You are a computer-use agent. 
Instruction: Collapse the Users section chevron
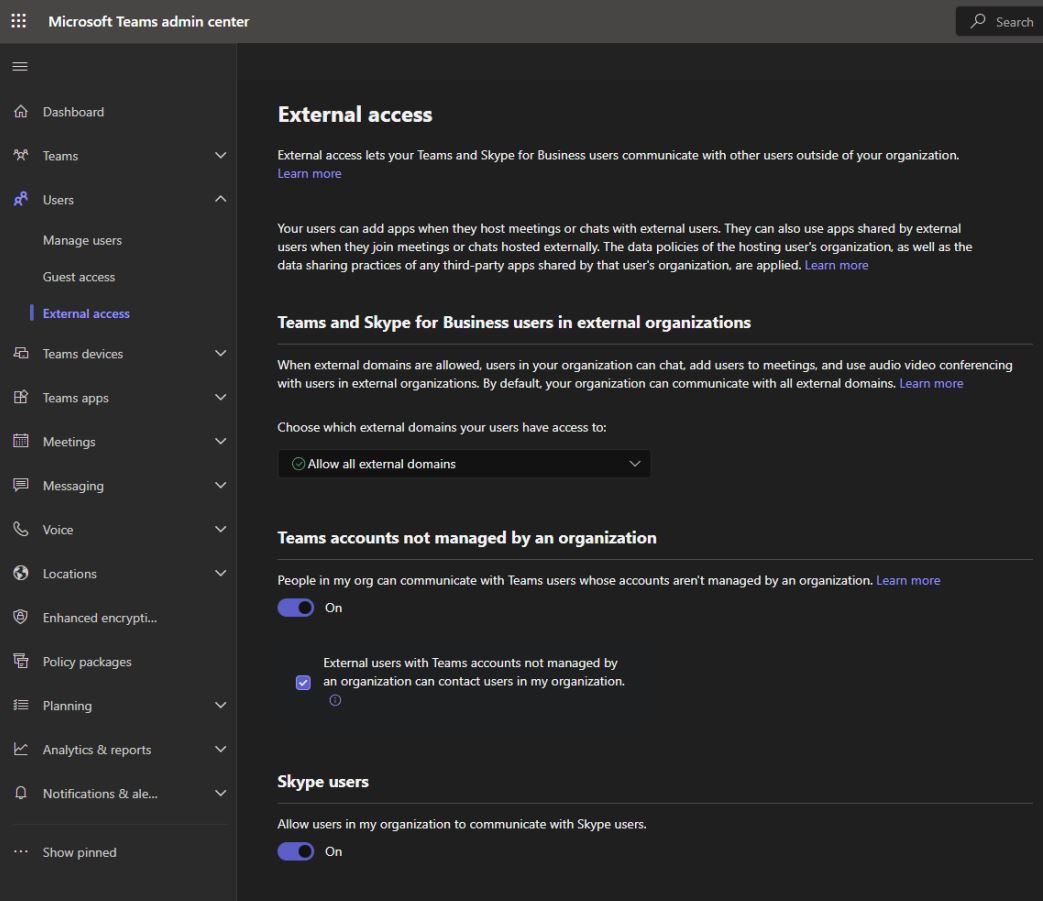(x=221, y=199)
